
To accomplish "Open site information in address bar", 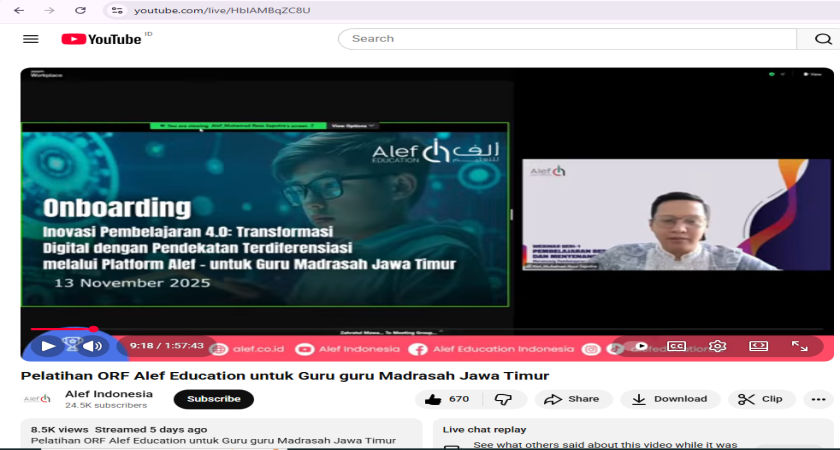I will pyautogui.click(x=117, y=10).
